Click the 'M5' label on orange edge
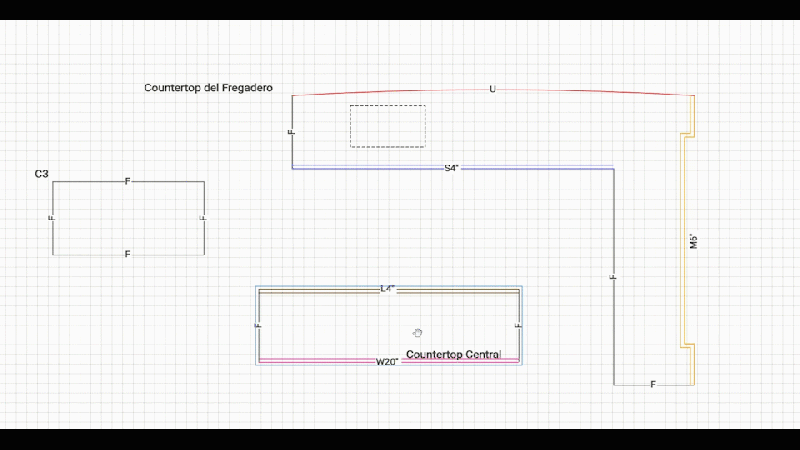The width and height of the screenshot is (800, 450). (x=693, y=241)
